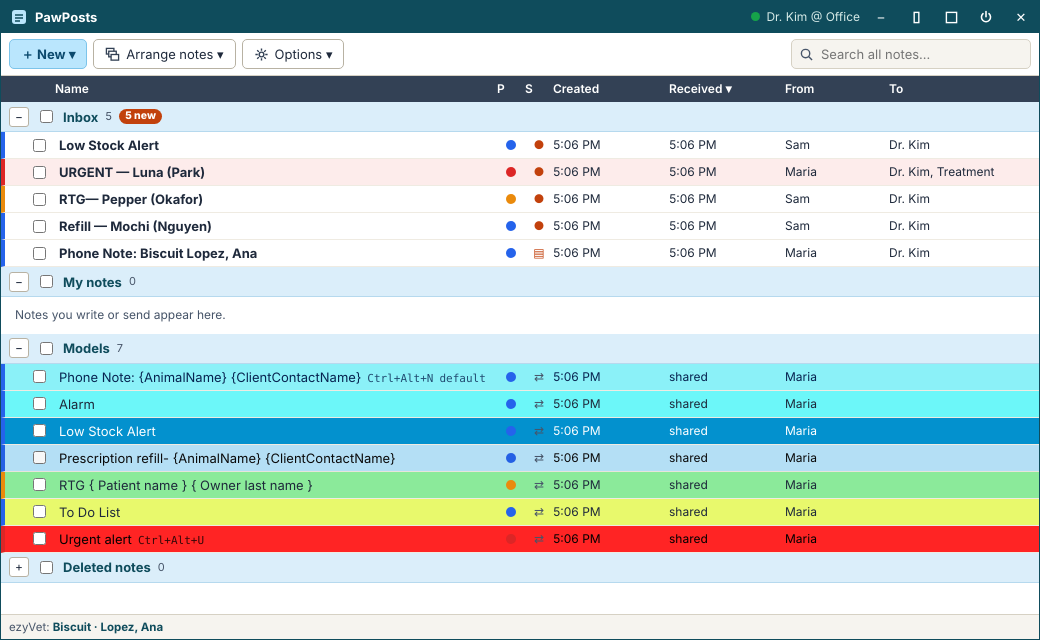
Task: Click the magnifier icon in search box
Action: [807, 54]
